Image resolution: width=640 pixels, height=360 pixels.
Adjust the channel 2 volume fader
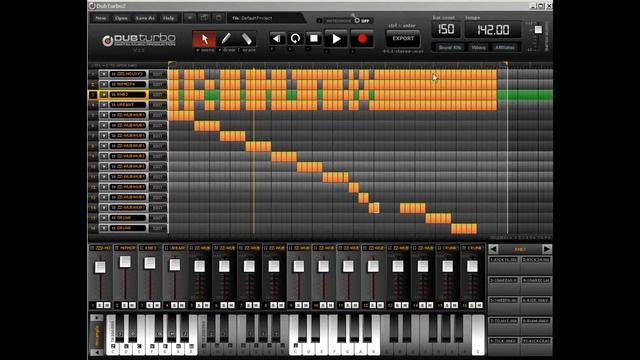point(125,262)
